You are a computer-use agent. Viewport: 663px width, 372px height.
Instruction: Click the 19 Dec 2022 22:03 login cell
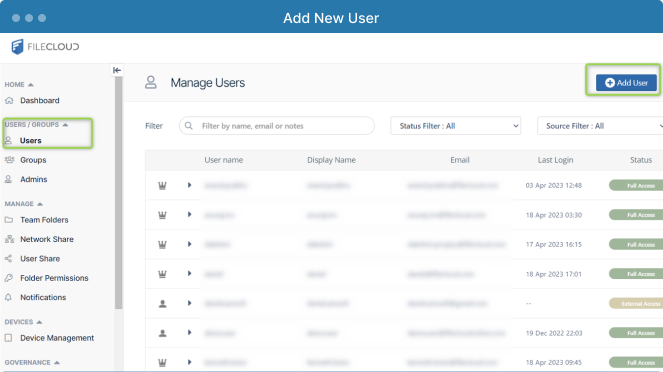pyautogui.click(x=553, y=333)
